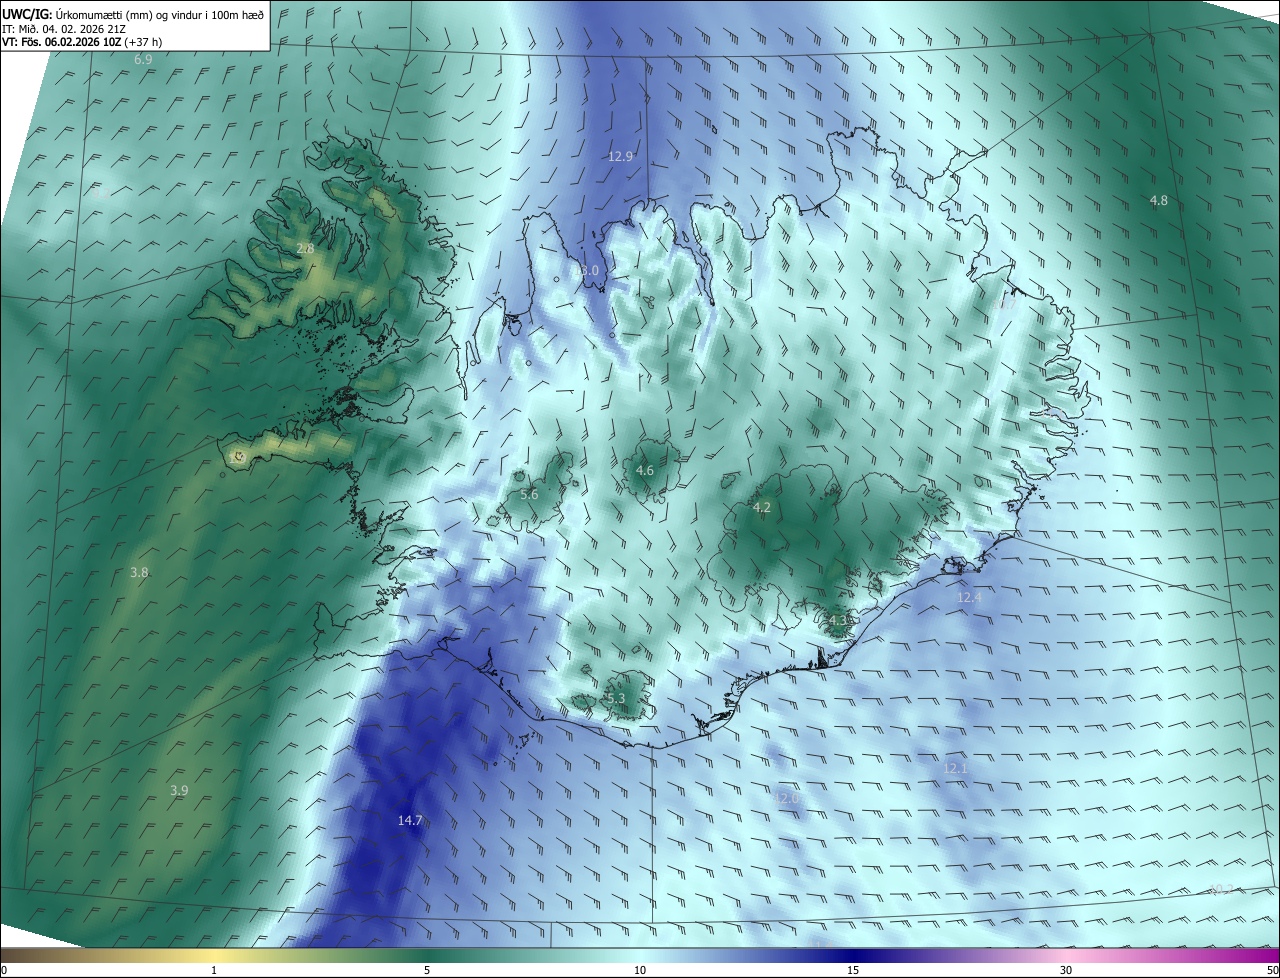This screenshot has height=978, width=1280.
Task: Click the 0 tick on the color scale
Action: pos(4,970)
